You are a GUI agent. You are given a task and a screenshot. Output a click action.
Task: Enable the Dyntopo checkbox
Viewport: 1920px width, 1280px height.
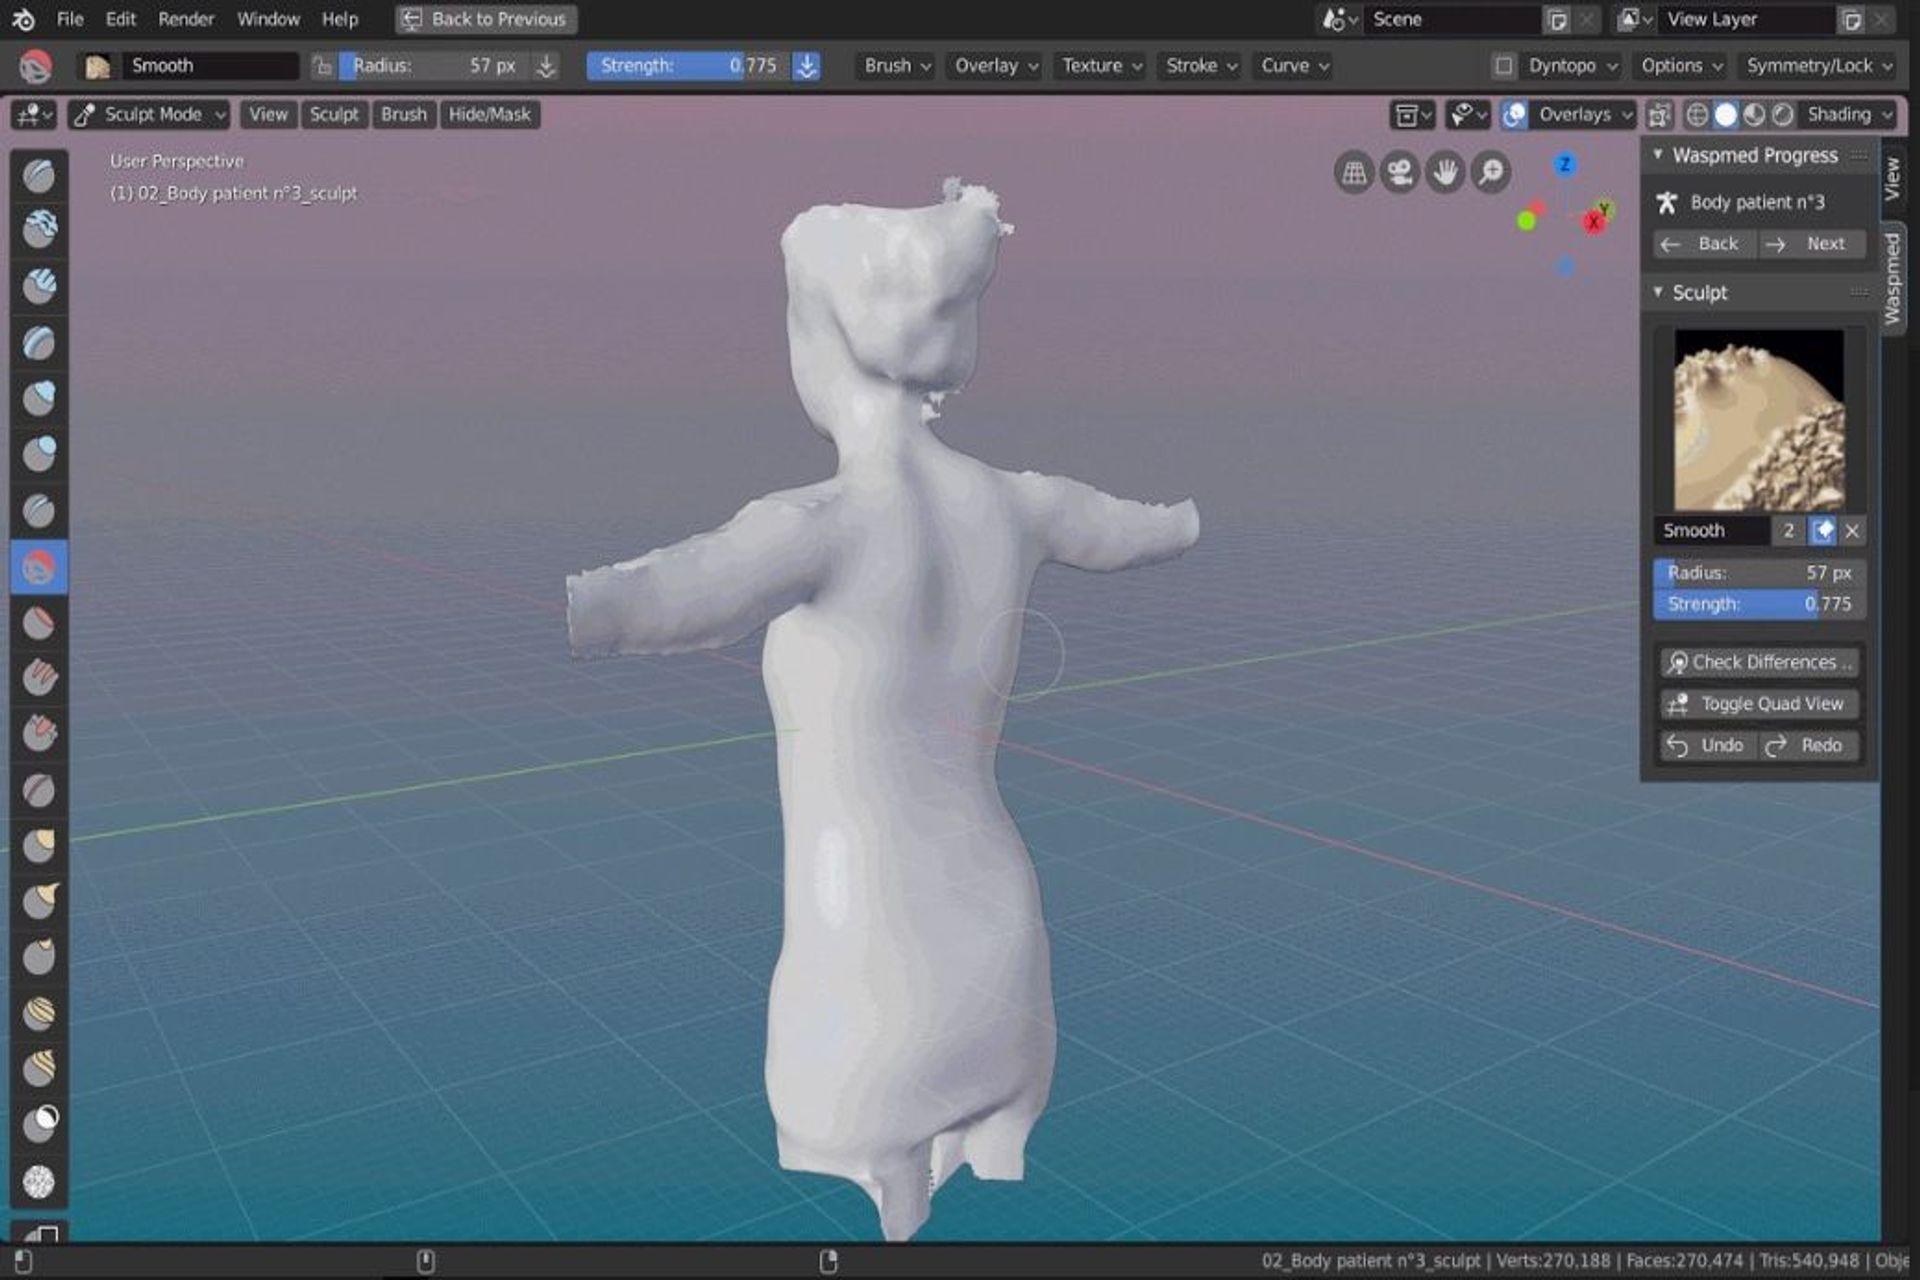point(1503,66)
